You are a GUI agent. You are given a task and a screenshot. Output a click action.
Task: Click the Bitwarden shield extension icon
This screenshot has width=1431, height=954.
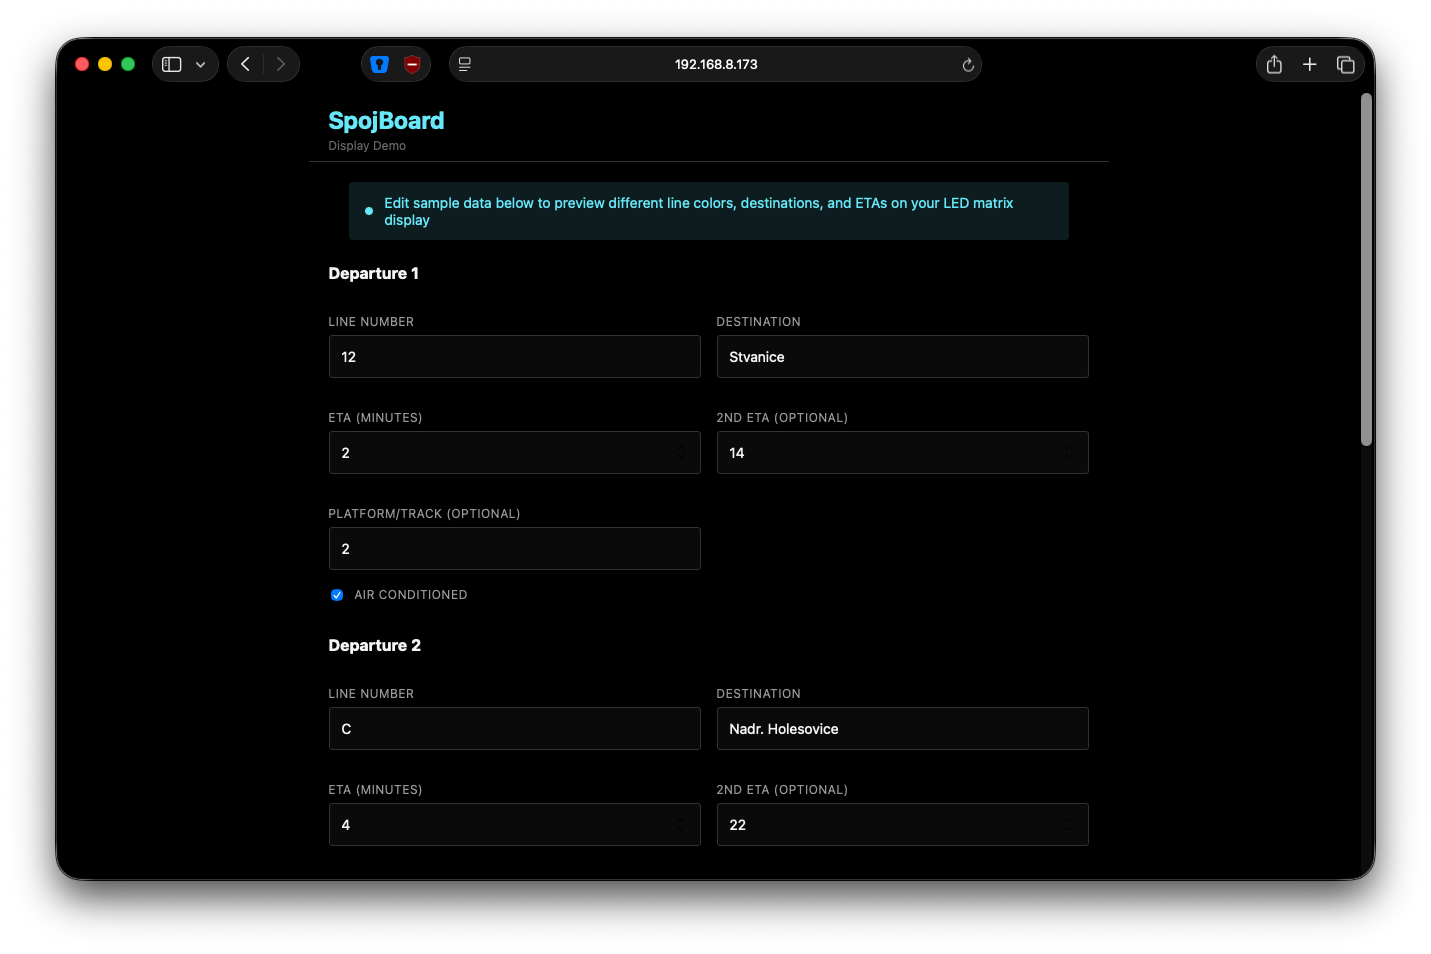379,64
